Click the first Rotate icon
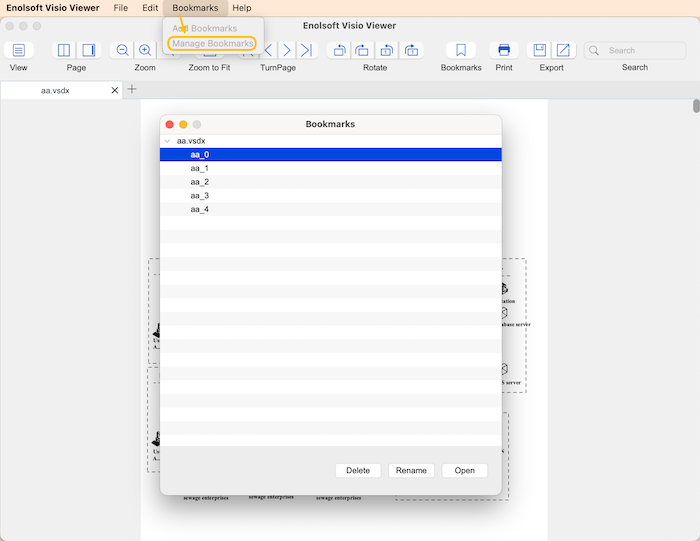Viewport: 700px width, 541px height. click(340, 50)
